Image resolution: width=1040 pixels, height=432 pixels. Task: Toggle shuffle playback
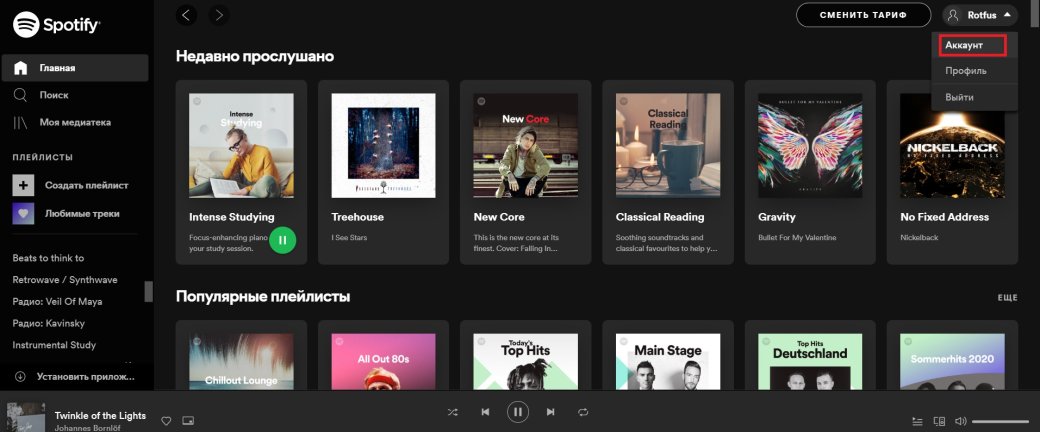click(452, 412)
